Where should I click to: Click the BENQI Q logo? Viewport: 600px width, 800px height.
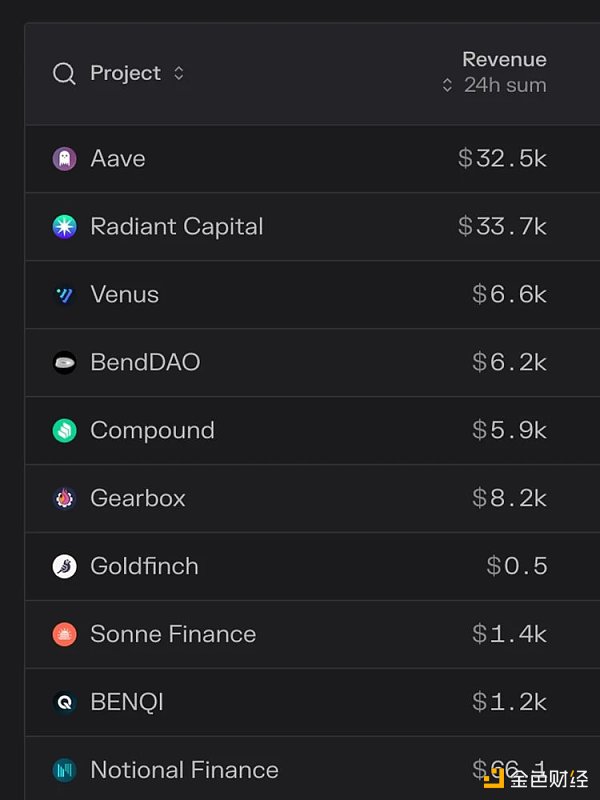point(65,702)
